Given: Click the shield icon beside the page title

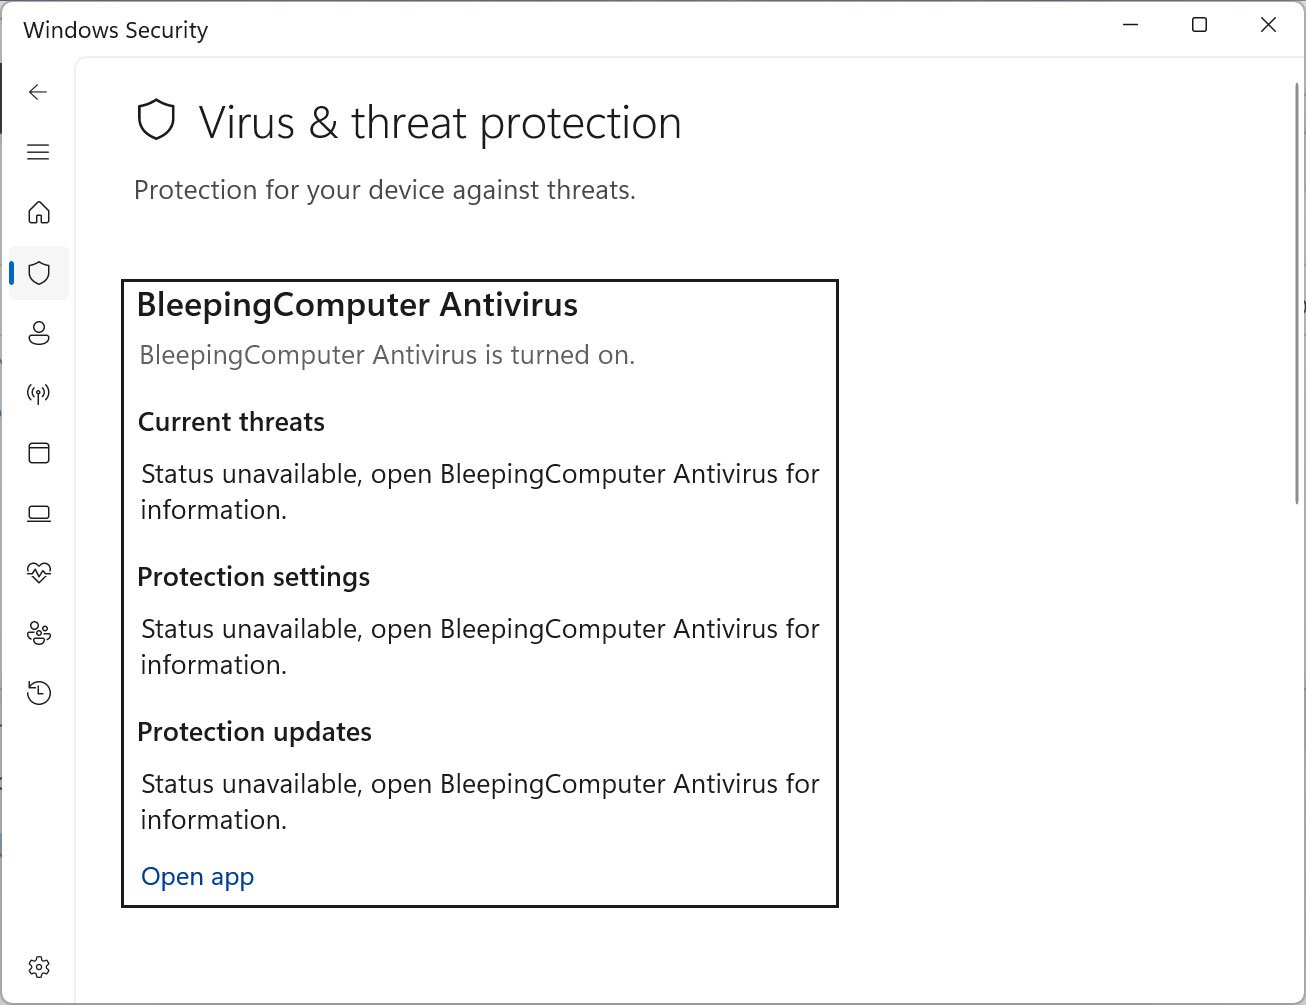Looking at the screenshot, I should (x=156, y=121).
